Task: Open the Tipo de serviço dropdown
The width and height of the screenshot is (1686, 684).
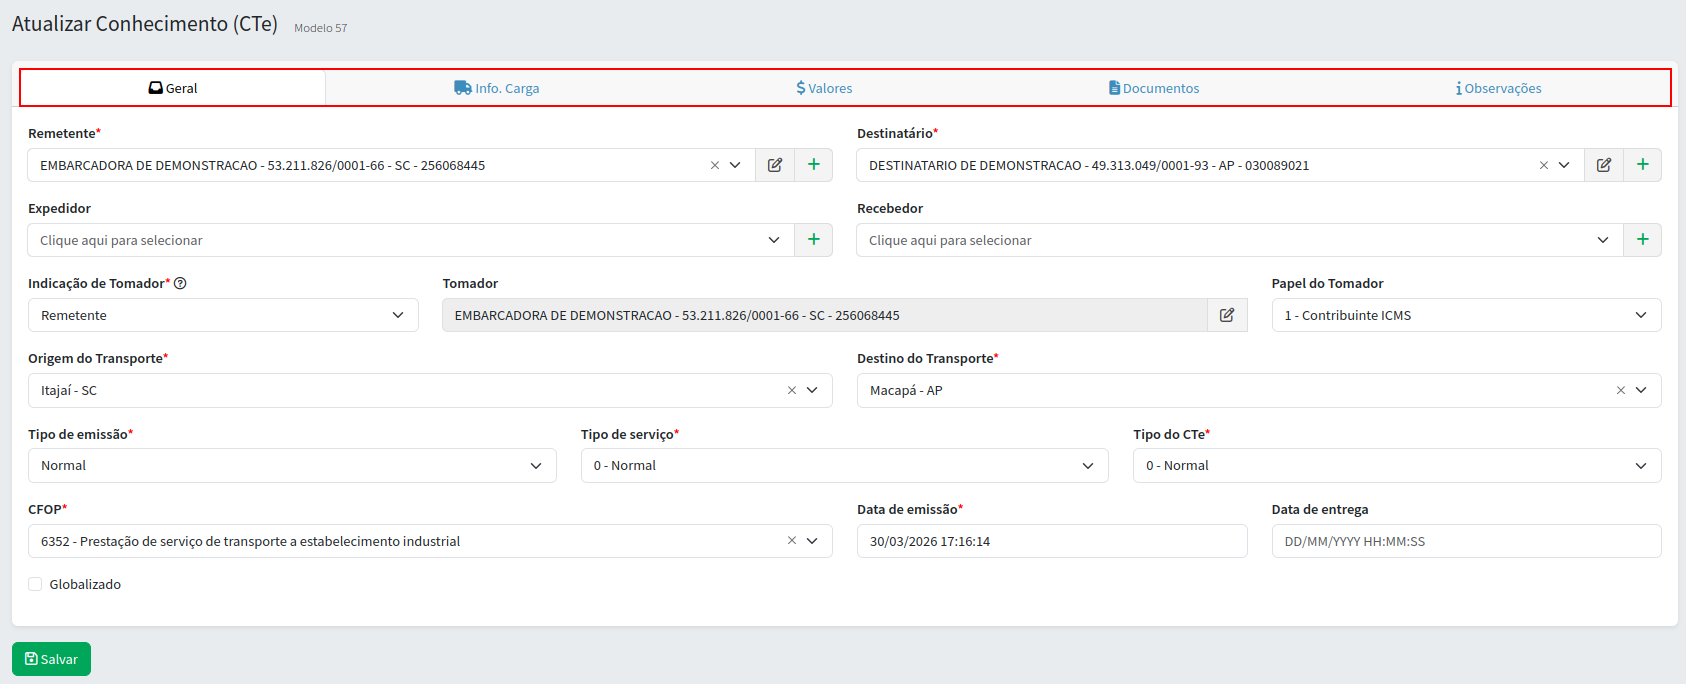Action: (844, 466)
